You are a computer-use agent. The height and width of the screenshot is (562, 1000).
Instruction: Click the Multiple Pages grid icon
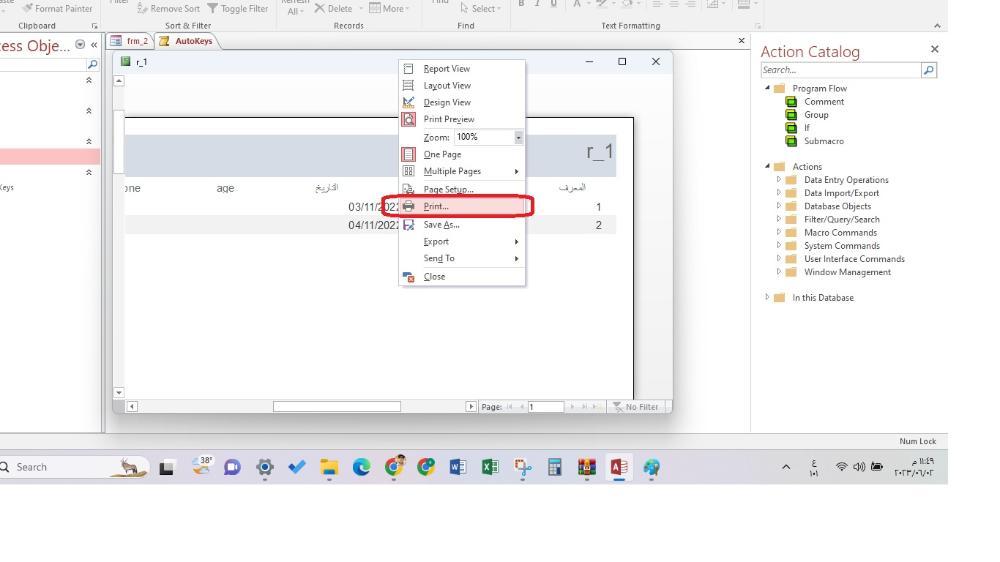pyautogui.click(x=409, y=171)
